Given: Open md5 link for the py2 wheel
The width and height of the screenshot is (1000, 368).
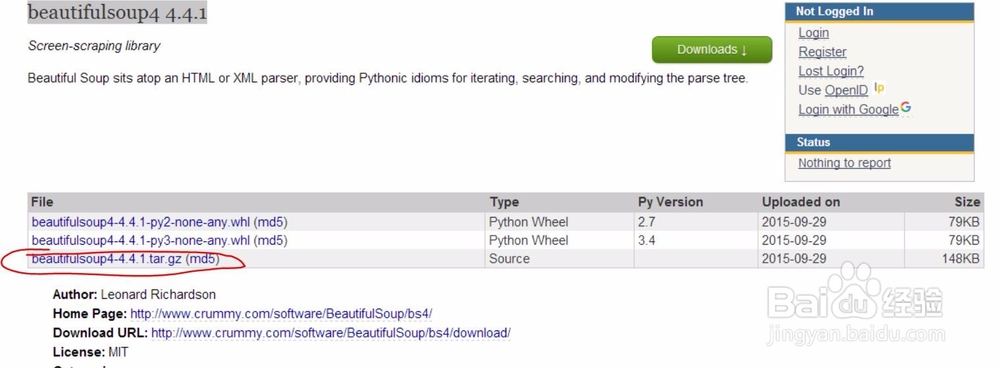Looking at the screenshot, I should click(271, 222).
